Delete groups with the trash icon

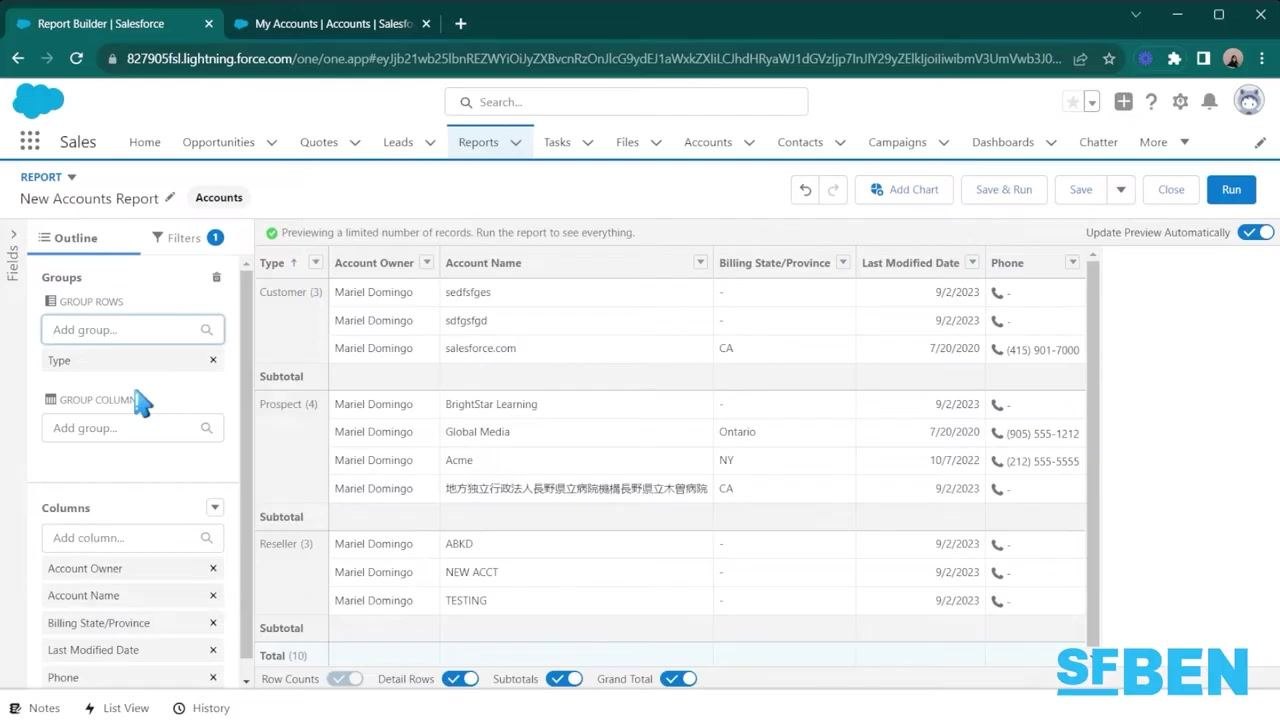pyautogui.click(x=216, y=277)
